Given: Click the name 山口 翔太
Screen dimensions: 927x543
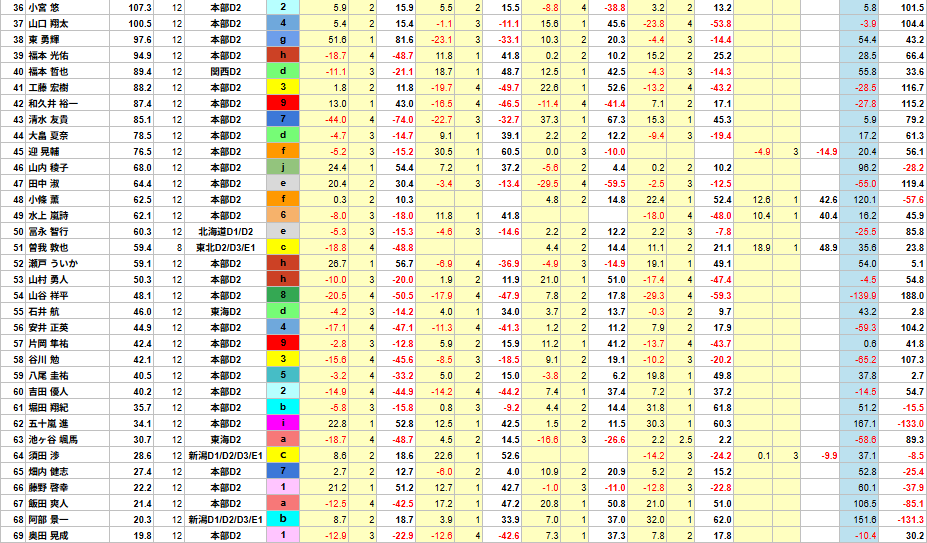Looking at the screenshot, I should 48,24.
